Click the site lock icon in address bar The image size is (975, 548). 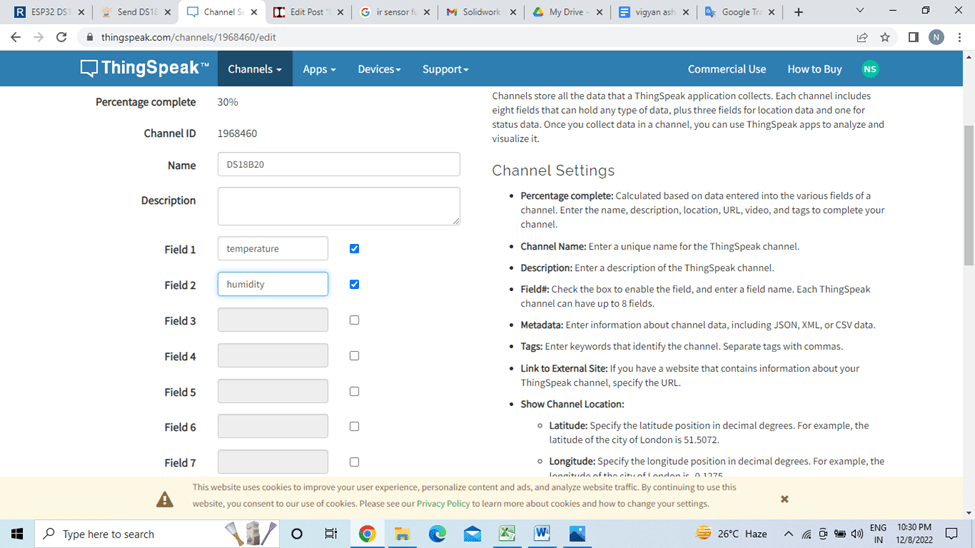90,37
